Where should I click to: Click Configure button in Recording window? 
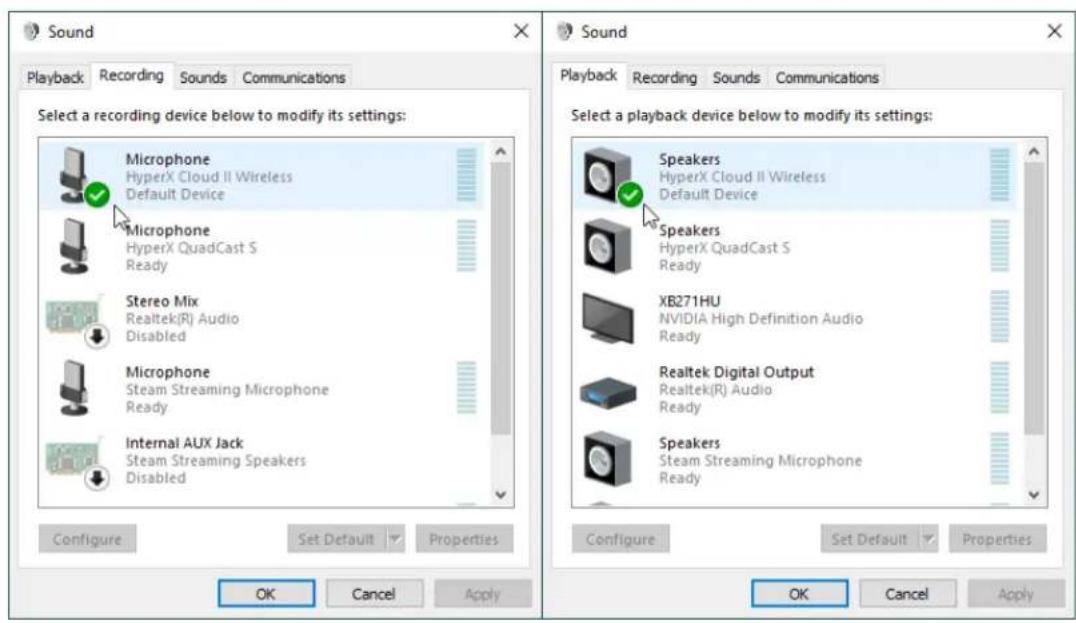click(x=87, y=539)
